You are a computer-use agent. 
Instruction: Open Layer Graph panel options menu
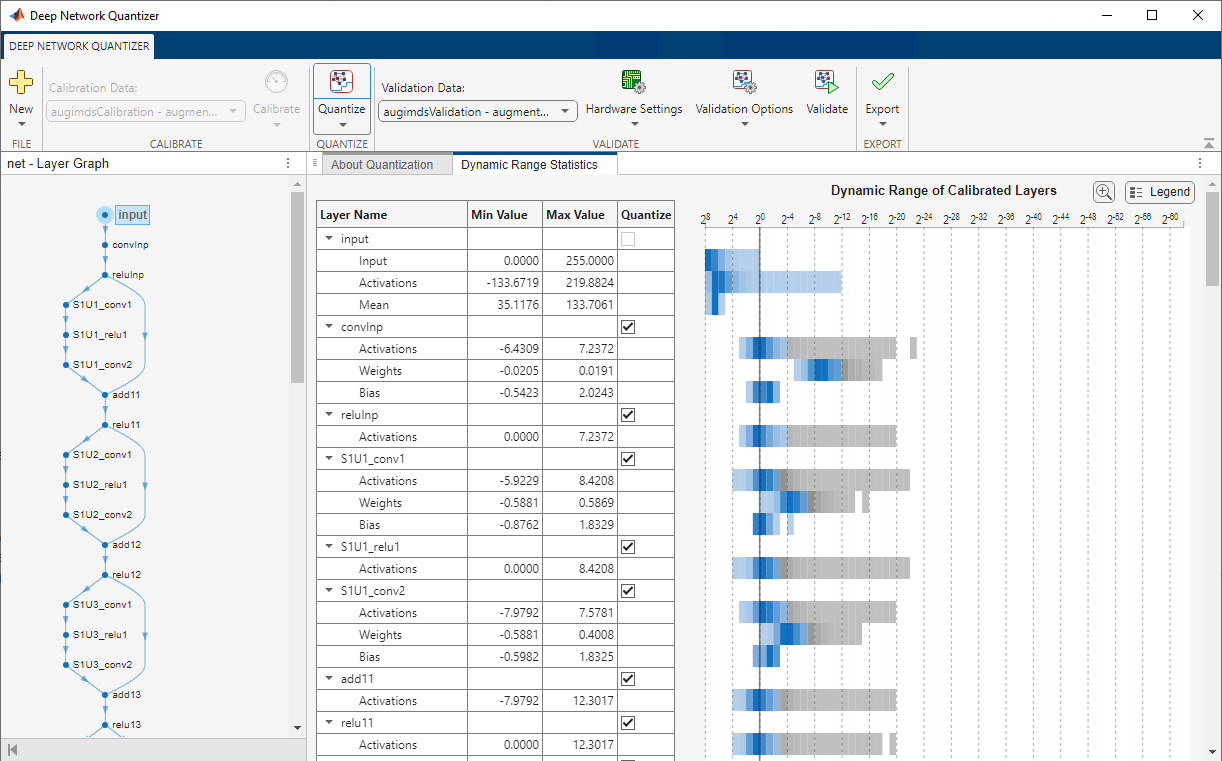[x=288, y=164]
